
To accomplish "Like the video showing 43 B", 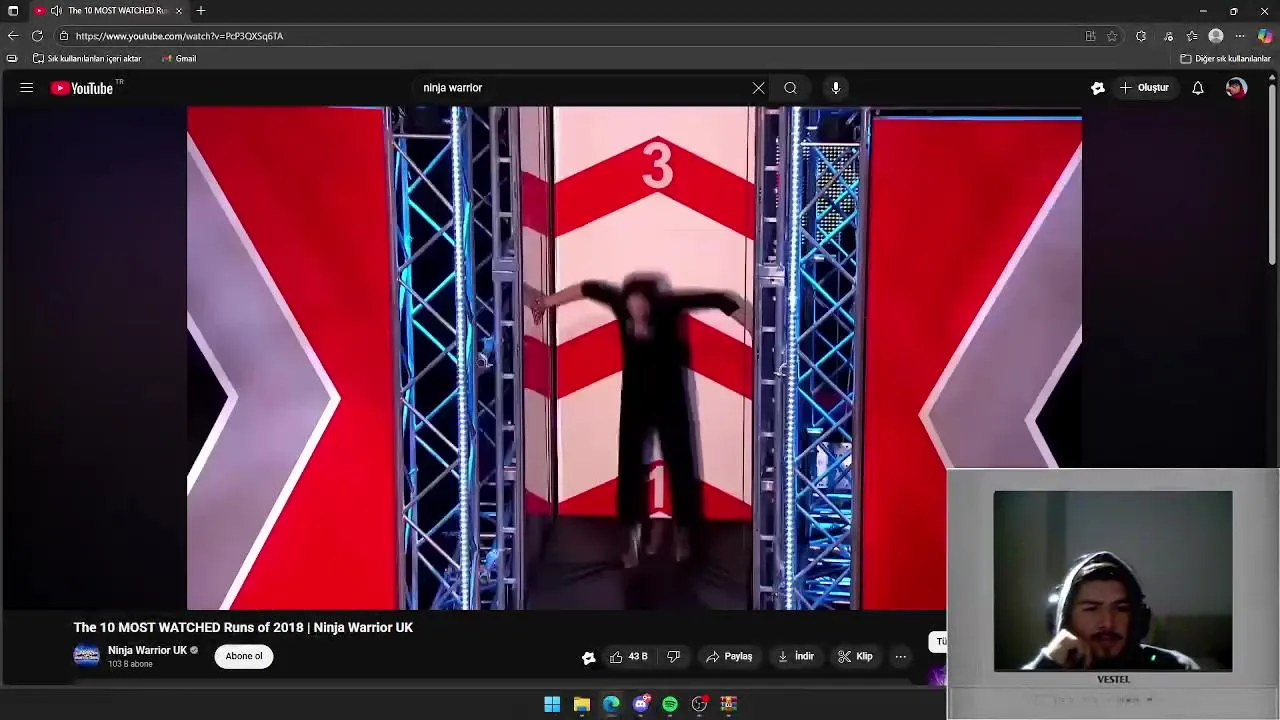I will coord(629,657).
